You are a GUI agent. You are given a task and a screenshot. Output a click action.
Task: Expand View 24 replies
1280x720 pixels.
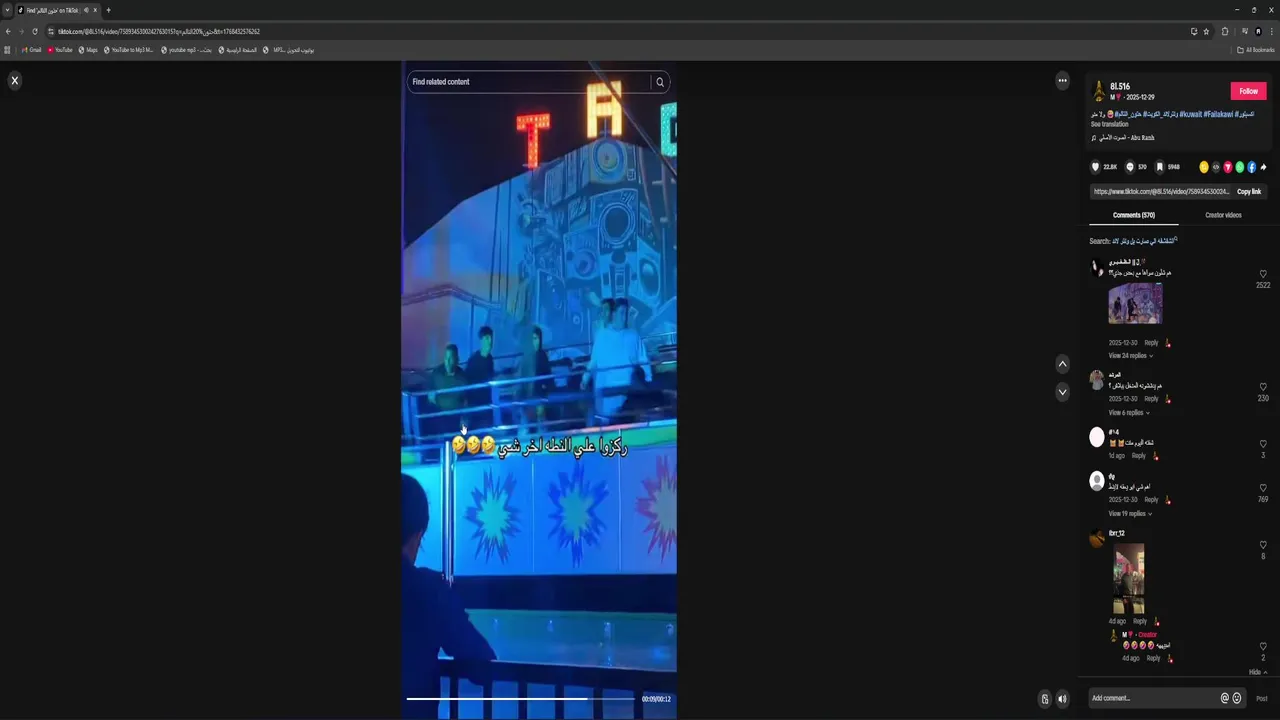[1130, 356]
